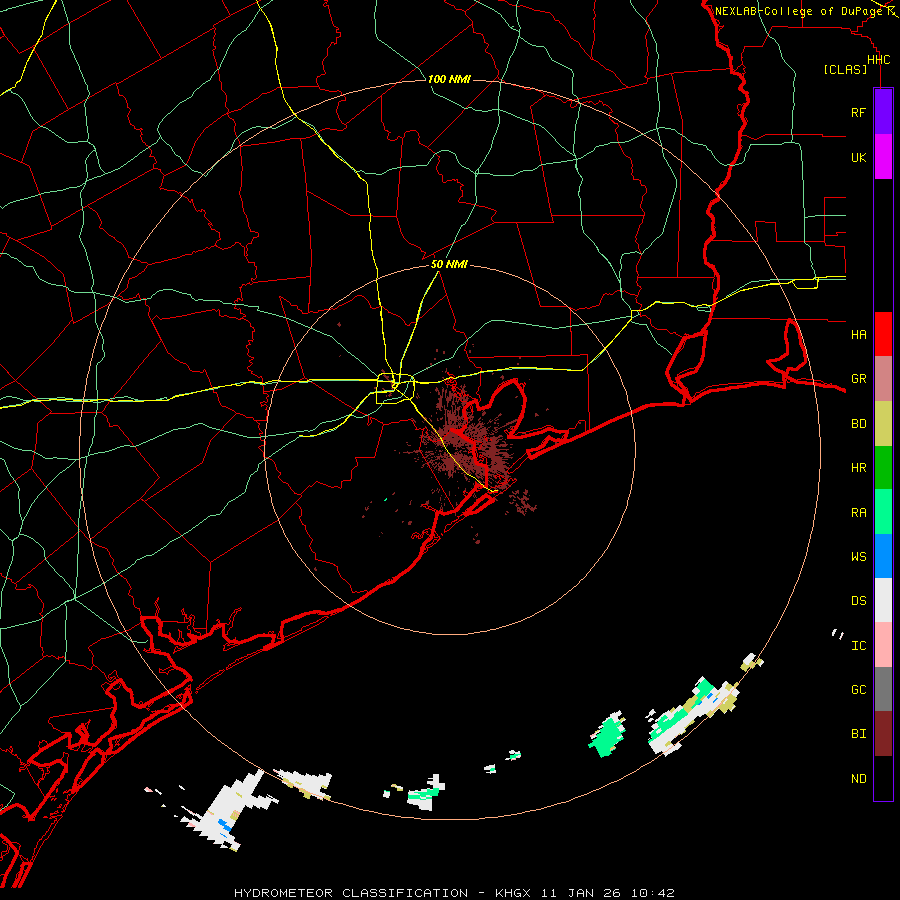Viewport: 900px width, 900px height.
Task: Select the bright red HA legend swatch
Action: [883, 334]
